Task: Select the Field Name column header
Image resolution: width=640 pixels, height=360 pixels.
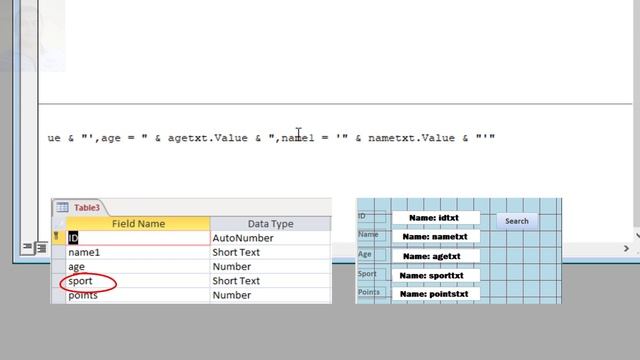Action: pos(138,224)
